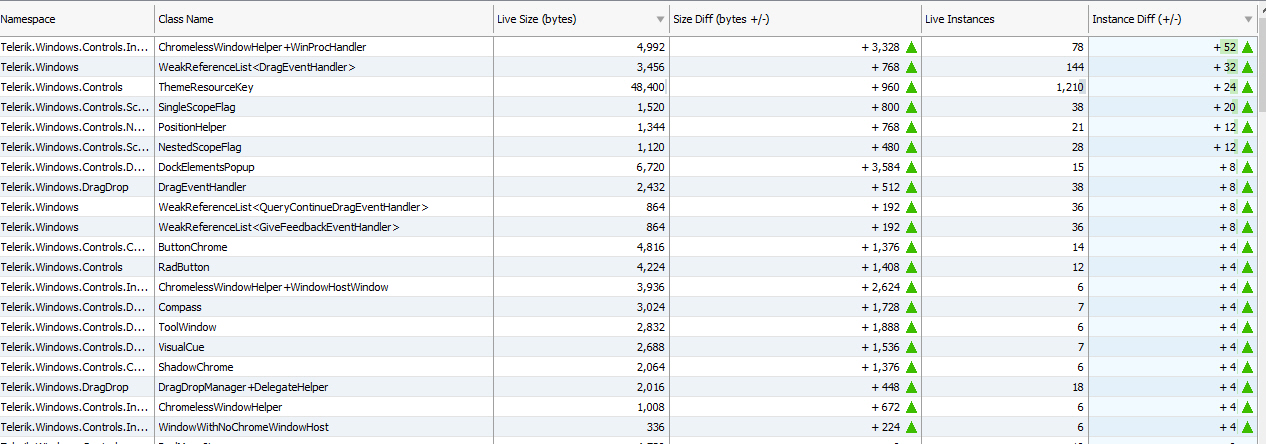Select the DockElementsPopup class row
Image resolution: width=1266 pixels, height=444 pixels.
coord(629,167)
